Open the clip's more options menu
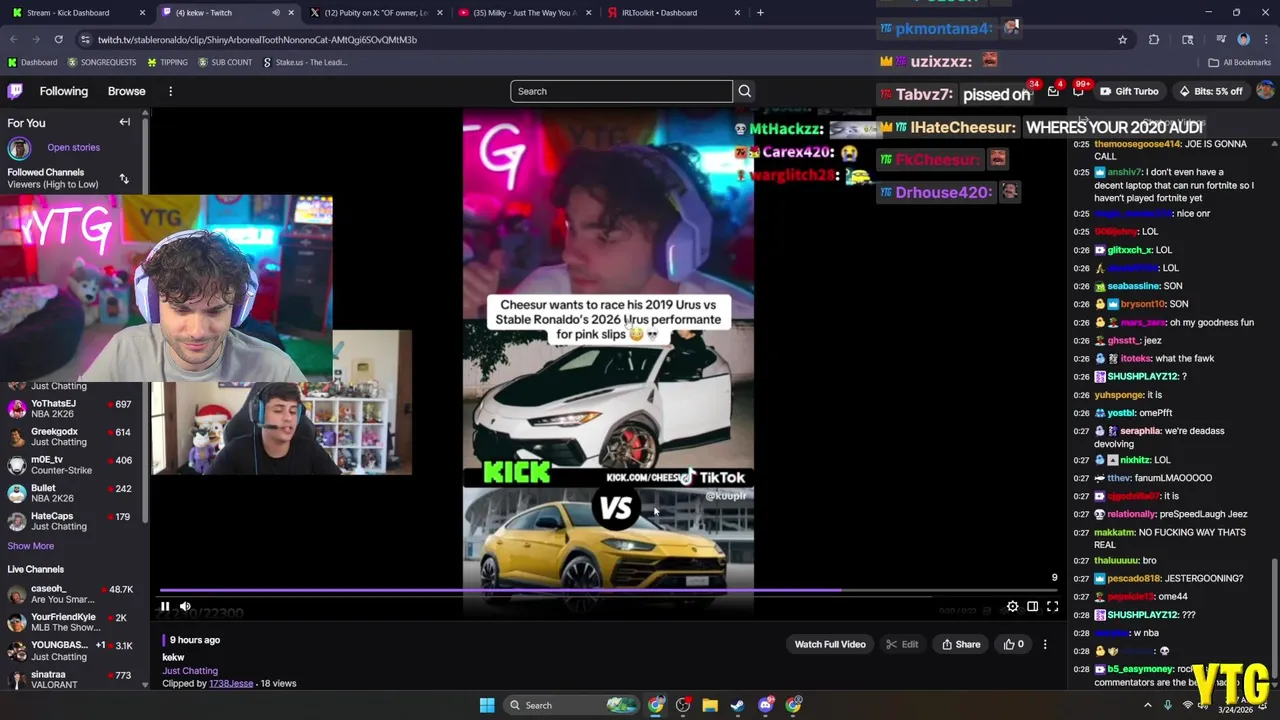The height and width of the screenshot is (720, 1280). [x=1045, y=644]
